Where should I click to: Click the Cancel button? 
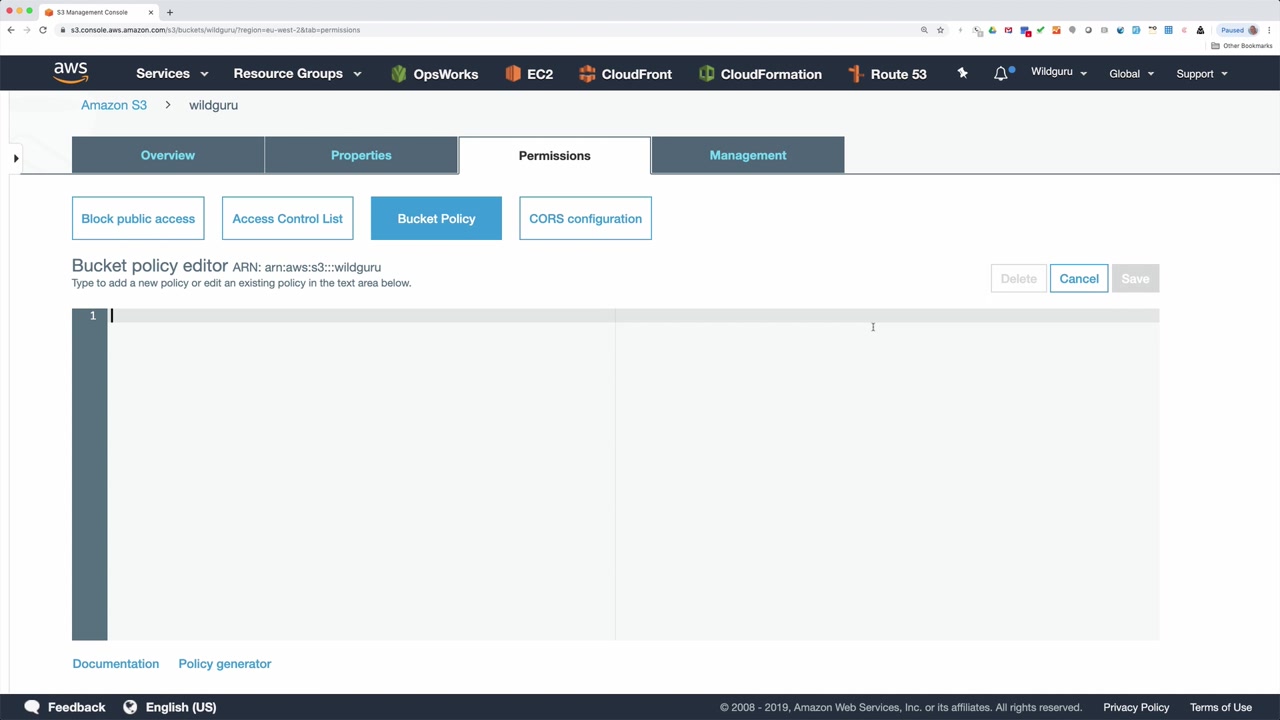click(x=1079, y=279)
